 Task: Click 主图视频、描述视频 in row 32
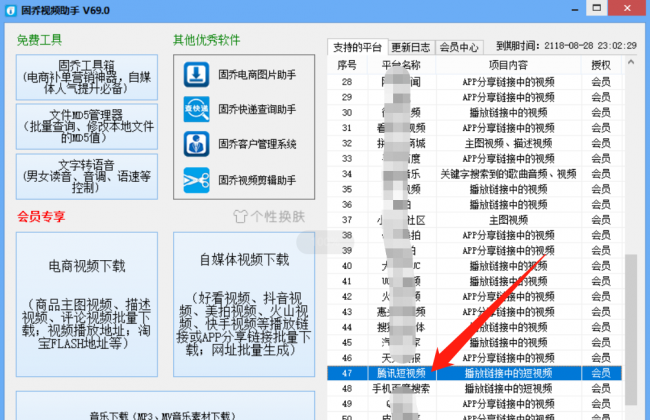508,143
